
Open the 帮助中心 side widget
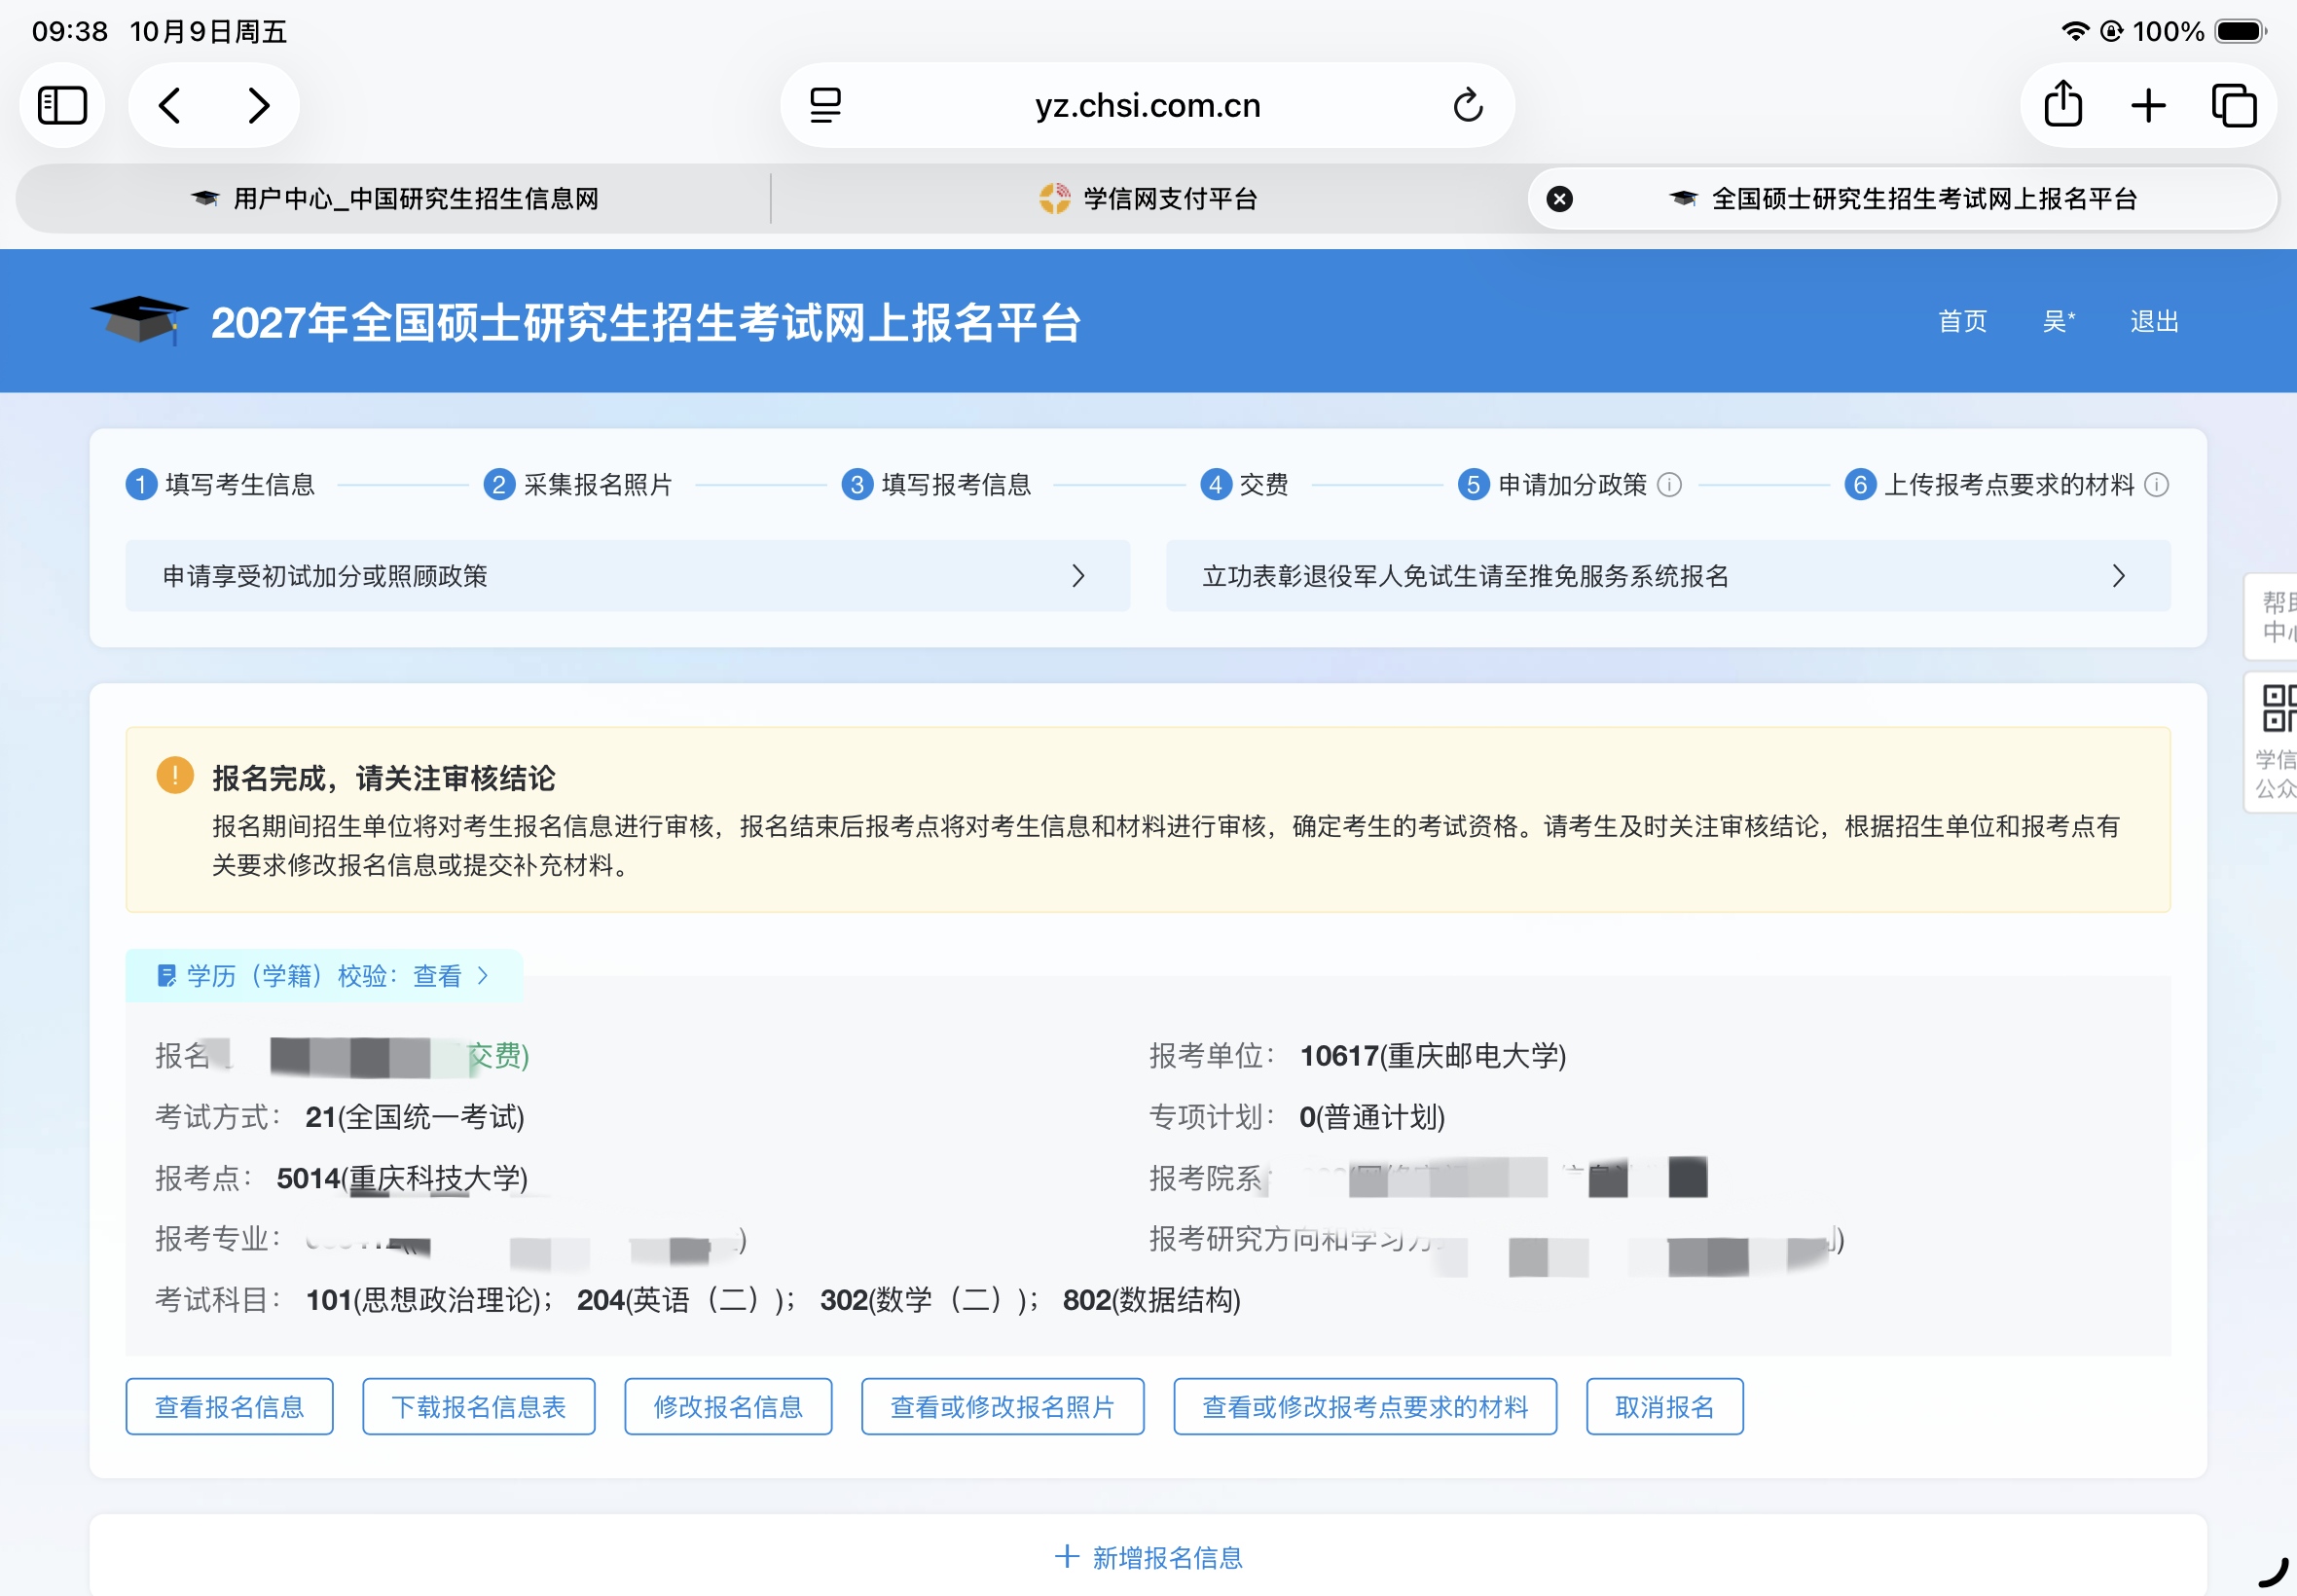[2272, 617]
